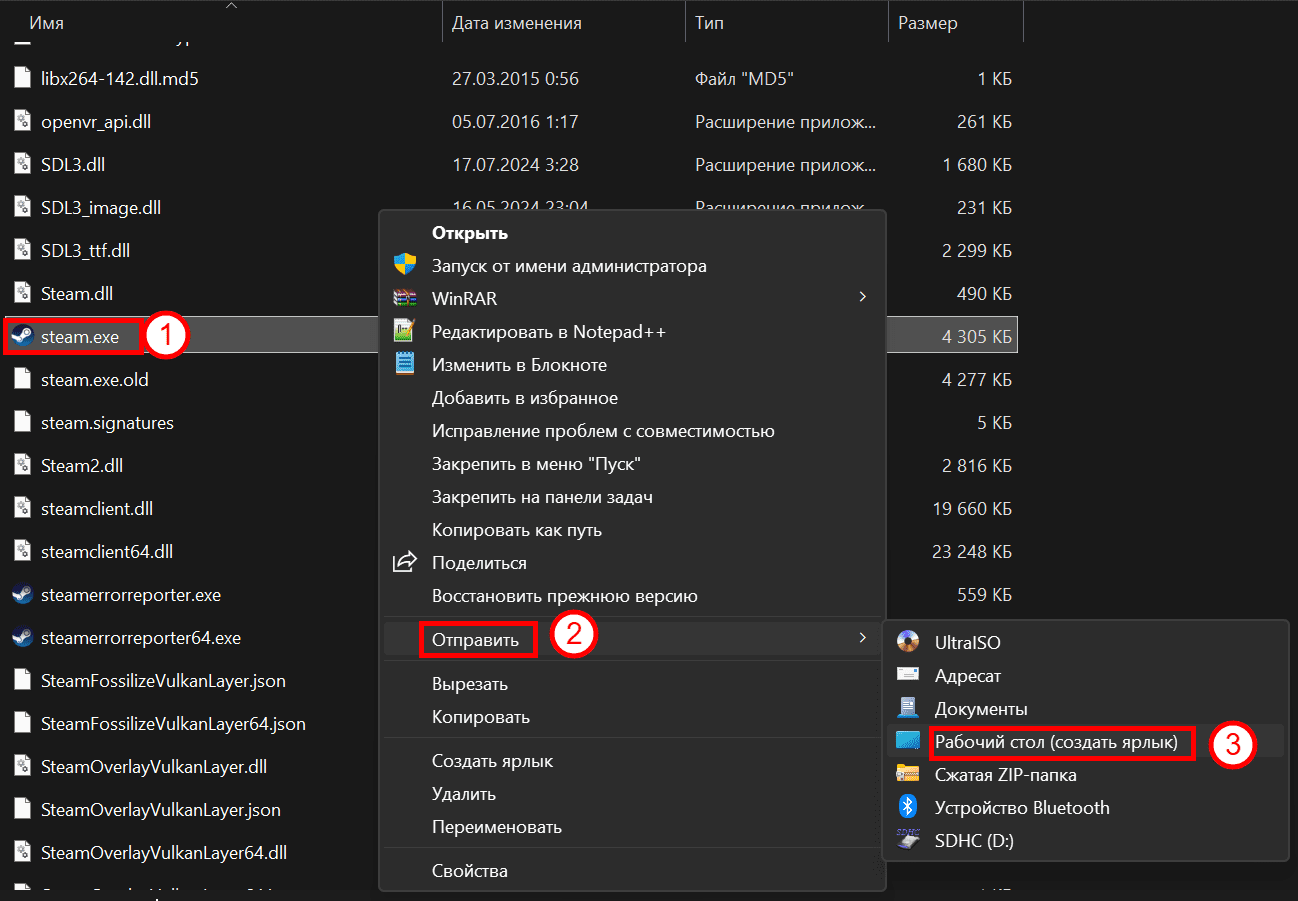The image size is (1298, 901).
Task: Click the WinRAR books icon
Action: click(x=404, y=298)
